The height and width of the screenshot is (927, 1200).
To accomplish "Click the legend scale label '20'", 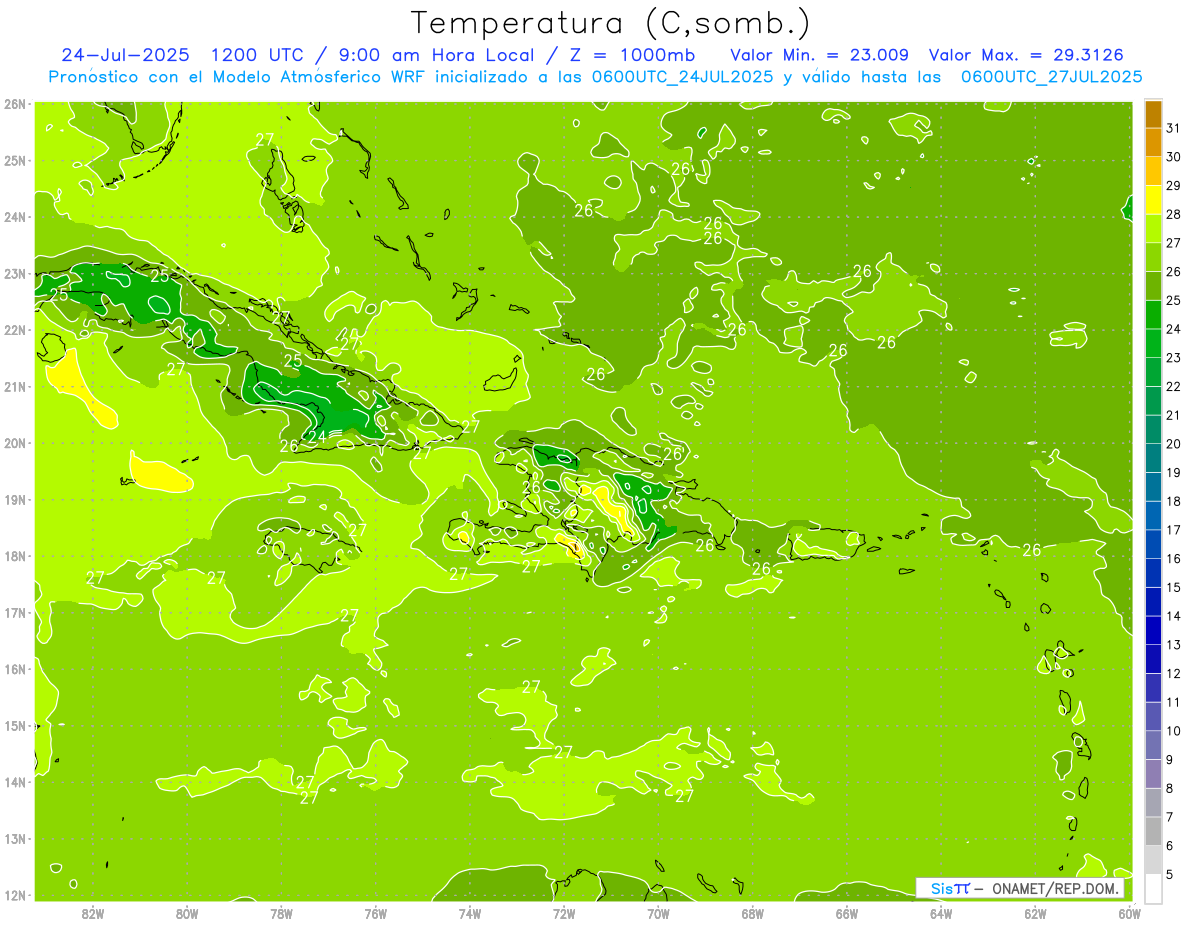I will coord(1174,444).
